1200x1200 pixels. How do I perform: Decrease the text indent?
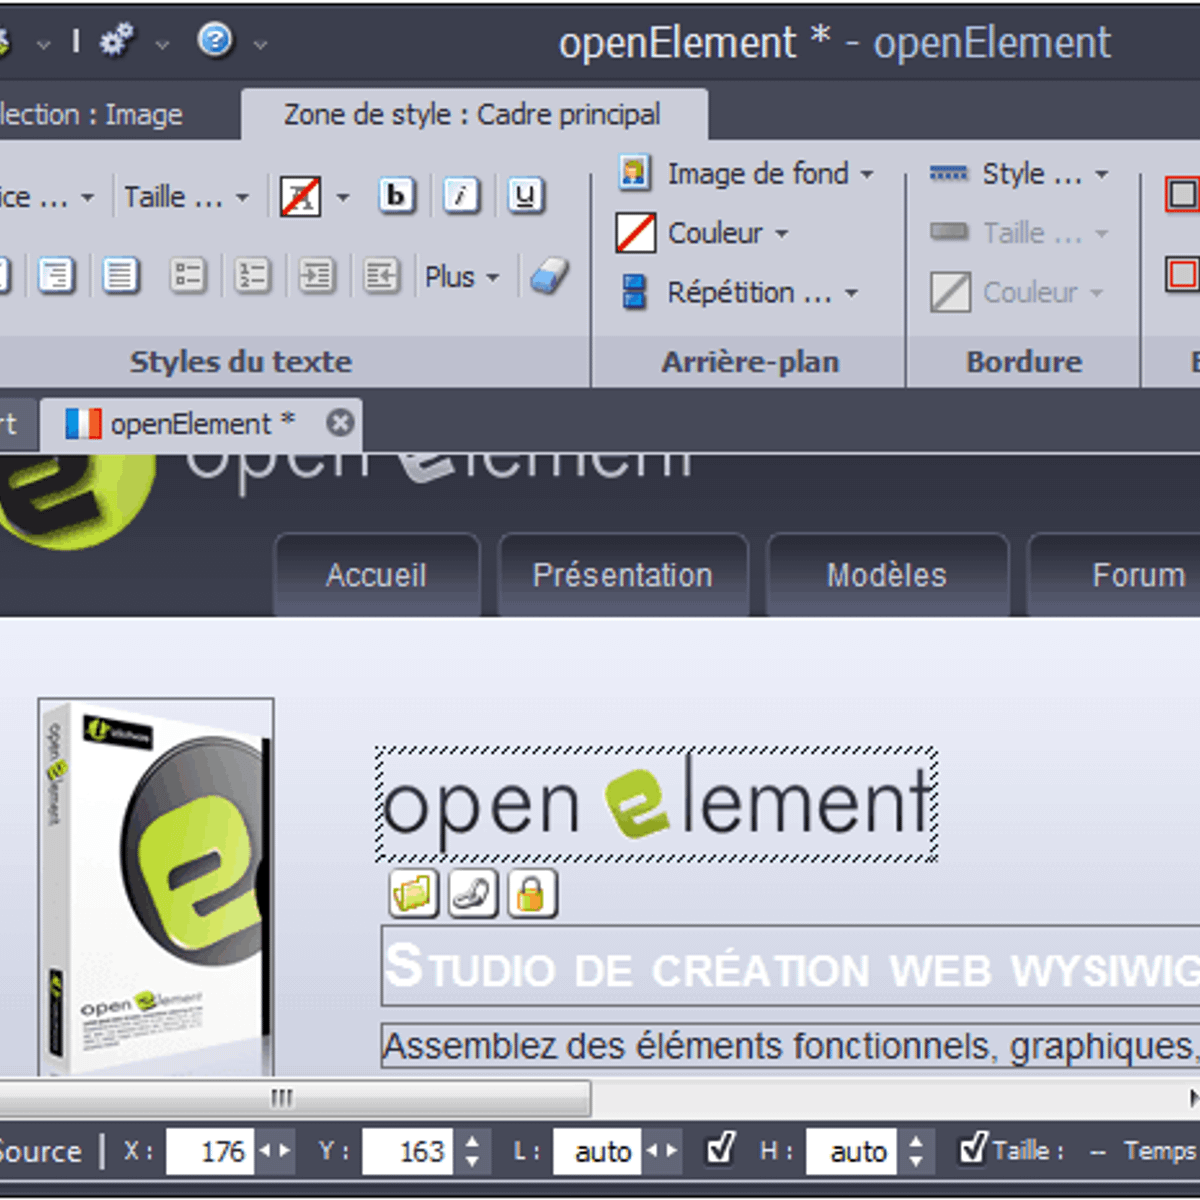(x=381, y=275)
